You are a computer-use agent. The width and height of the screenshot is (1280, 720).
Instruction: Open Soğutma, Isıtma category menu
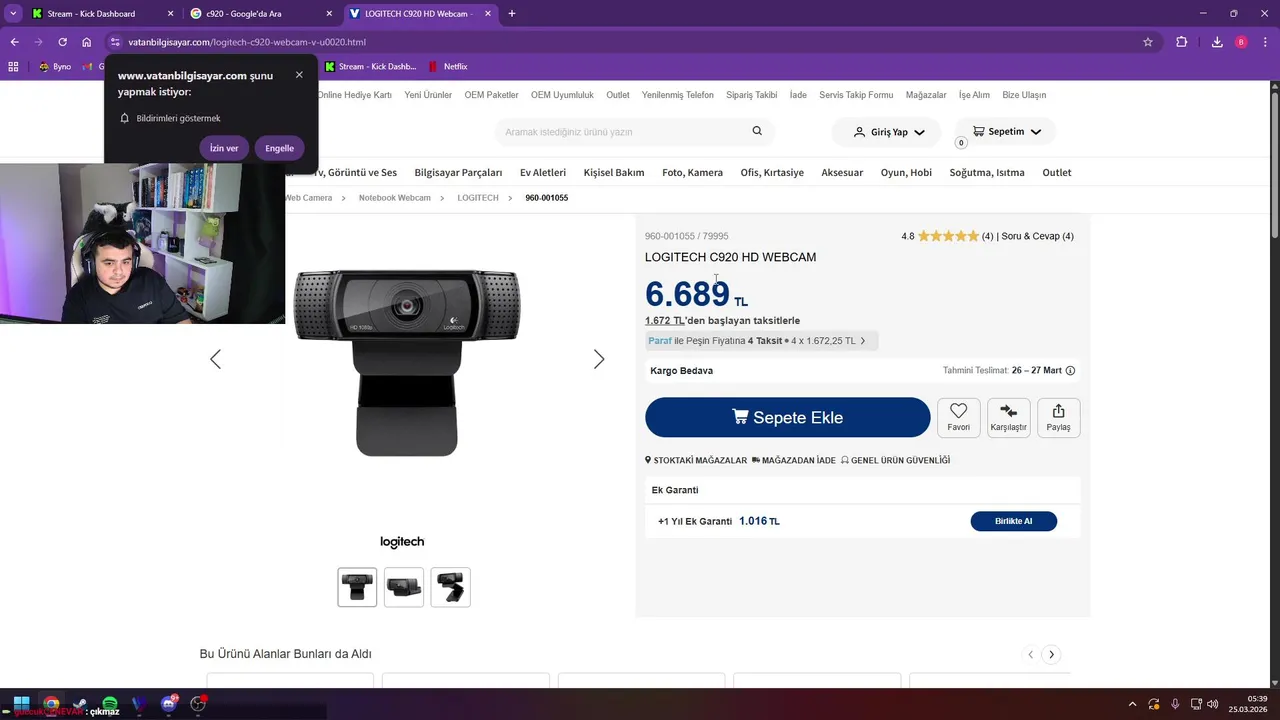pyautogui.click(x=987, y=172)
